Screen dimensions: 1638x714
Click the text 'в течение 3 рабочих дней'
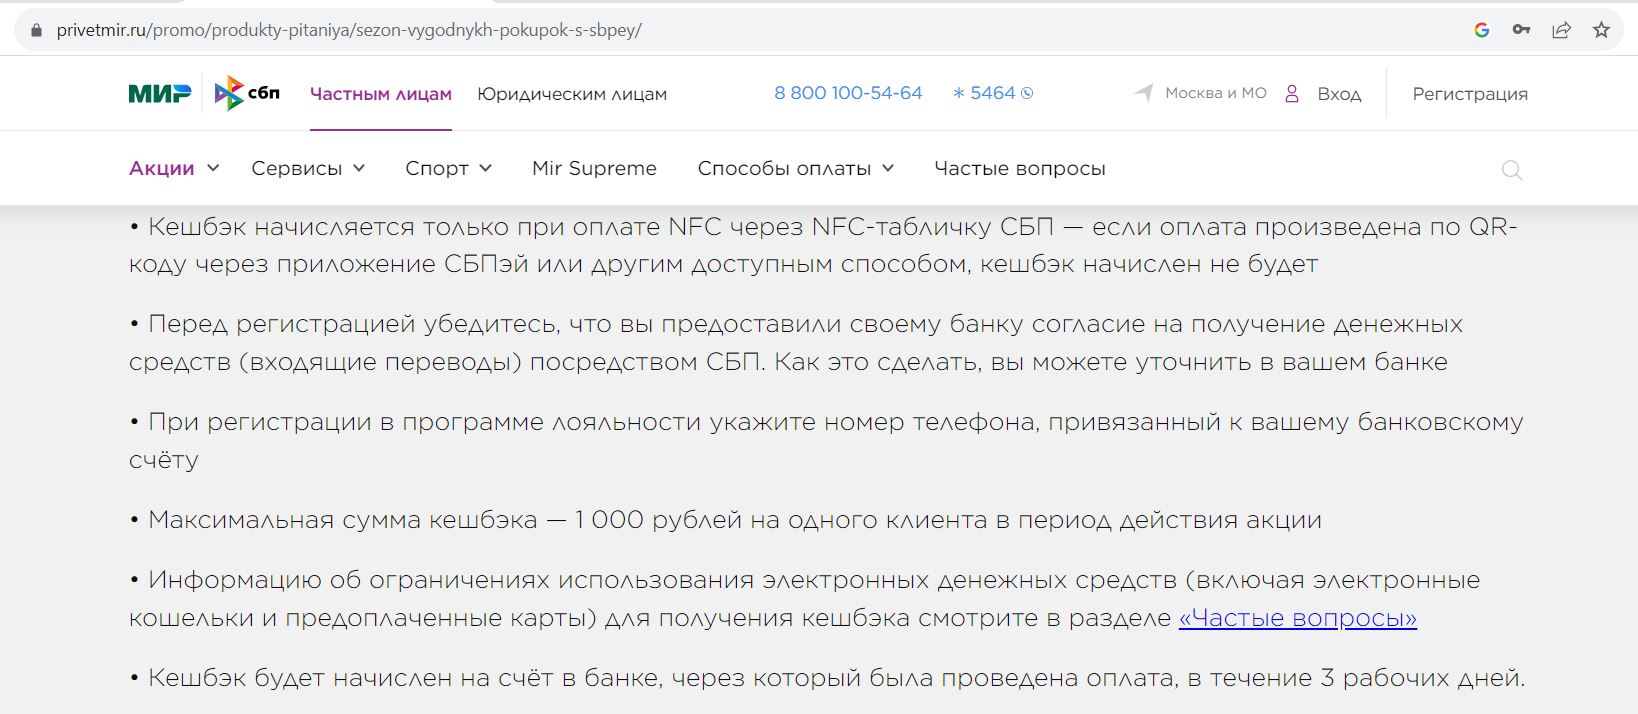(x=1356, y=678)
